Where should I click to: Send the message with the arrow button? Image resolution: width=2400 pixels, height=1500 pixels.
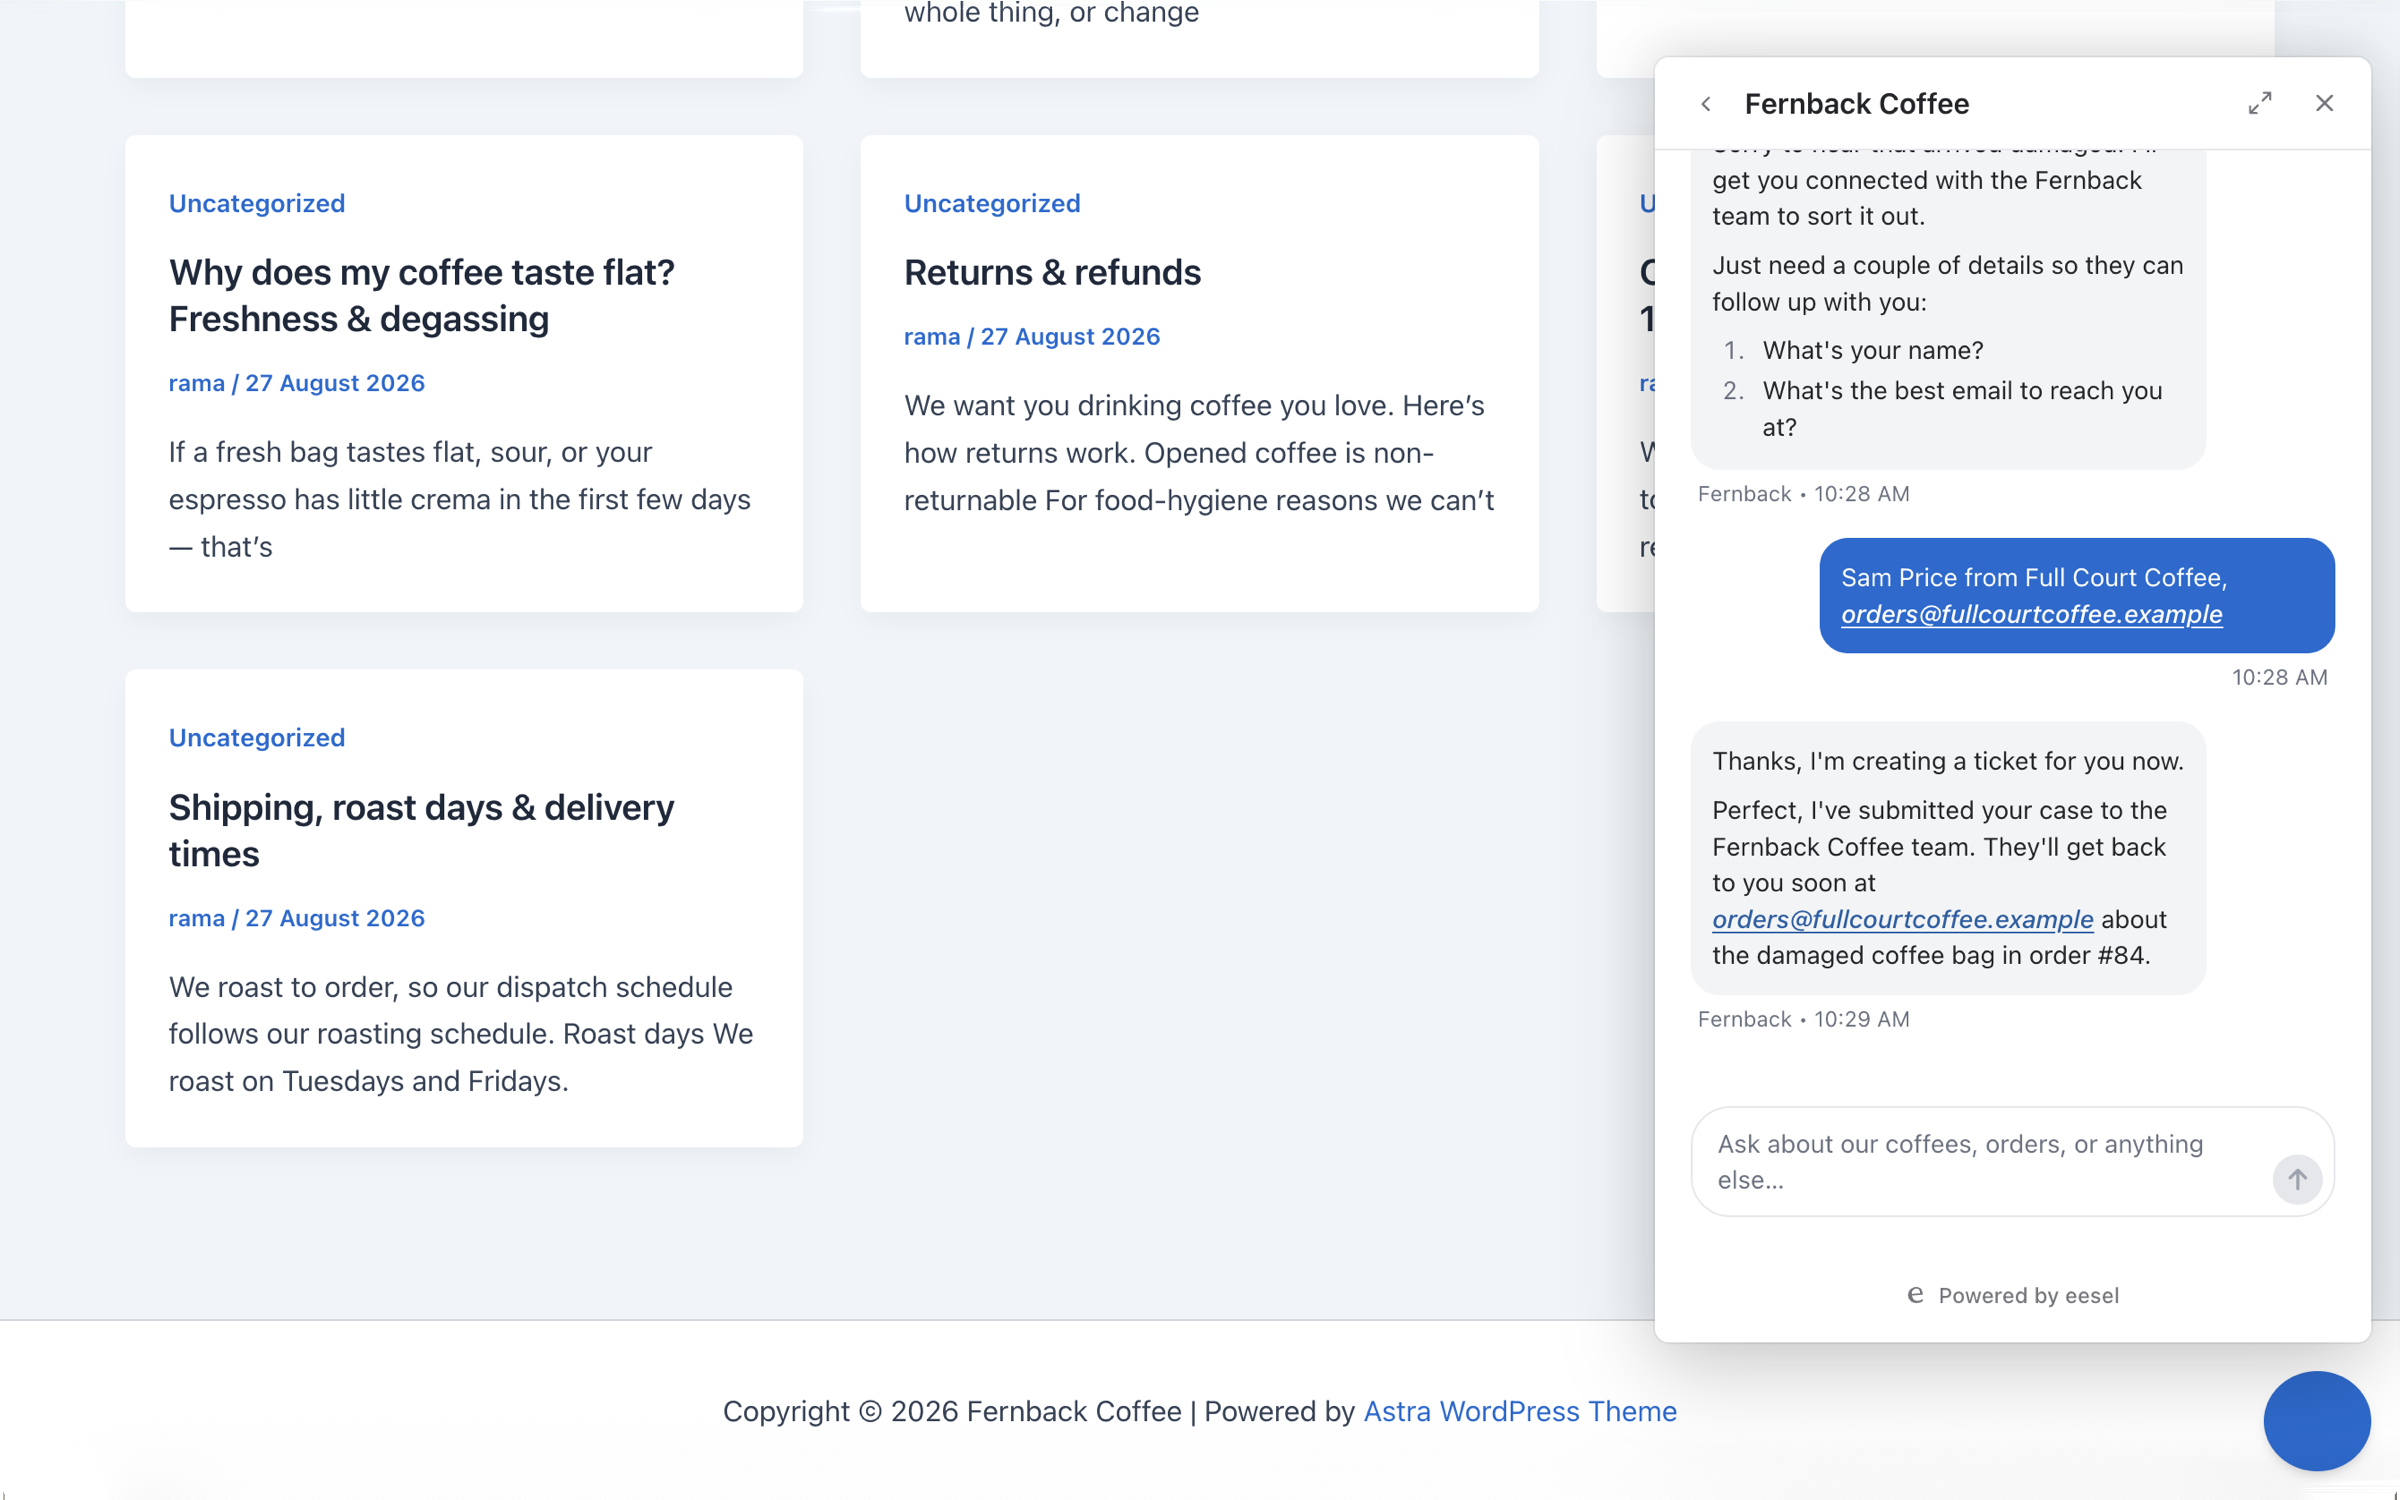pos(2297,1179)
